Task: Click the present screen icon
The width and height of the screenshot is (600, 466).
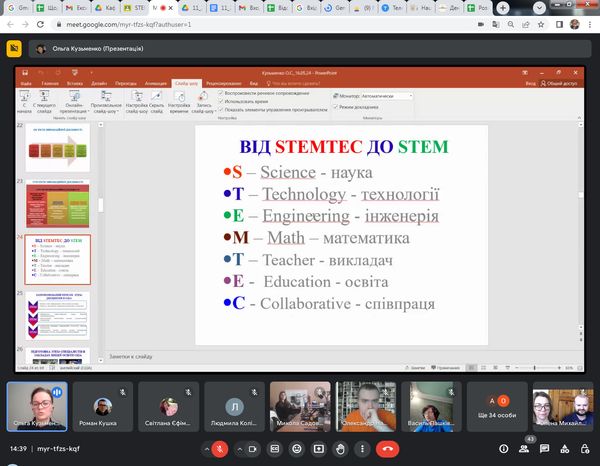Action: (x=319, y=449)
